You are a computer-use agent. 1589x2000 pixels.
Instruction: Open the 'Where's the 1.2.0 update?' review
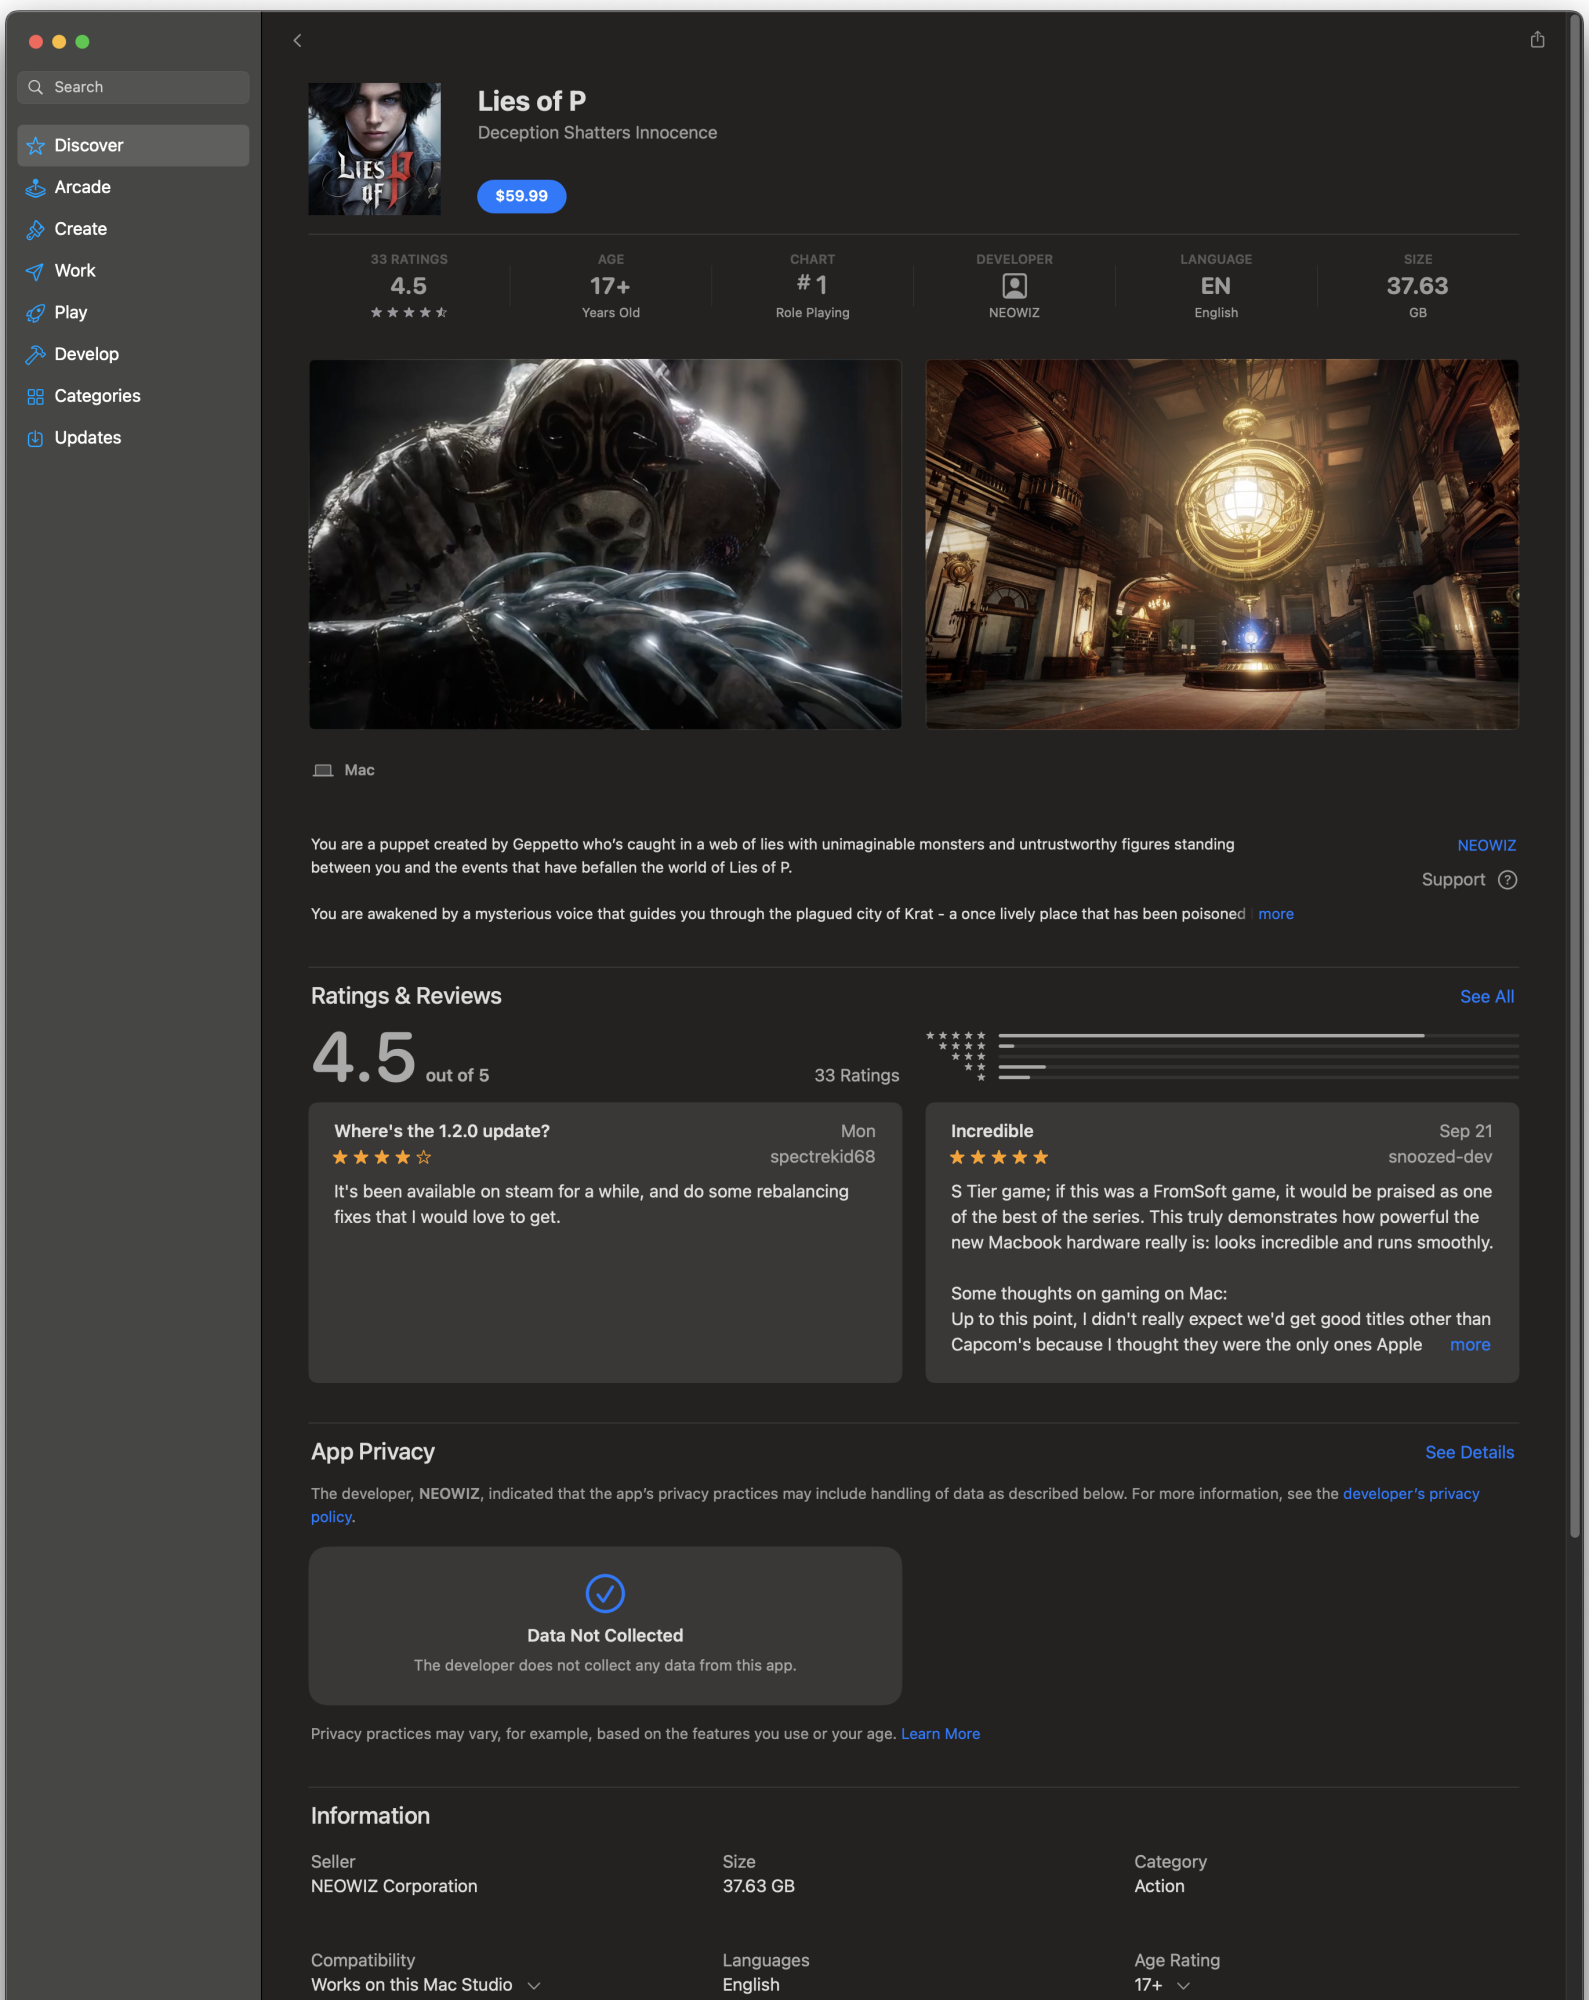coord(605,1243)
